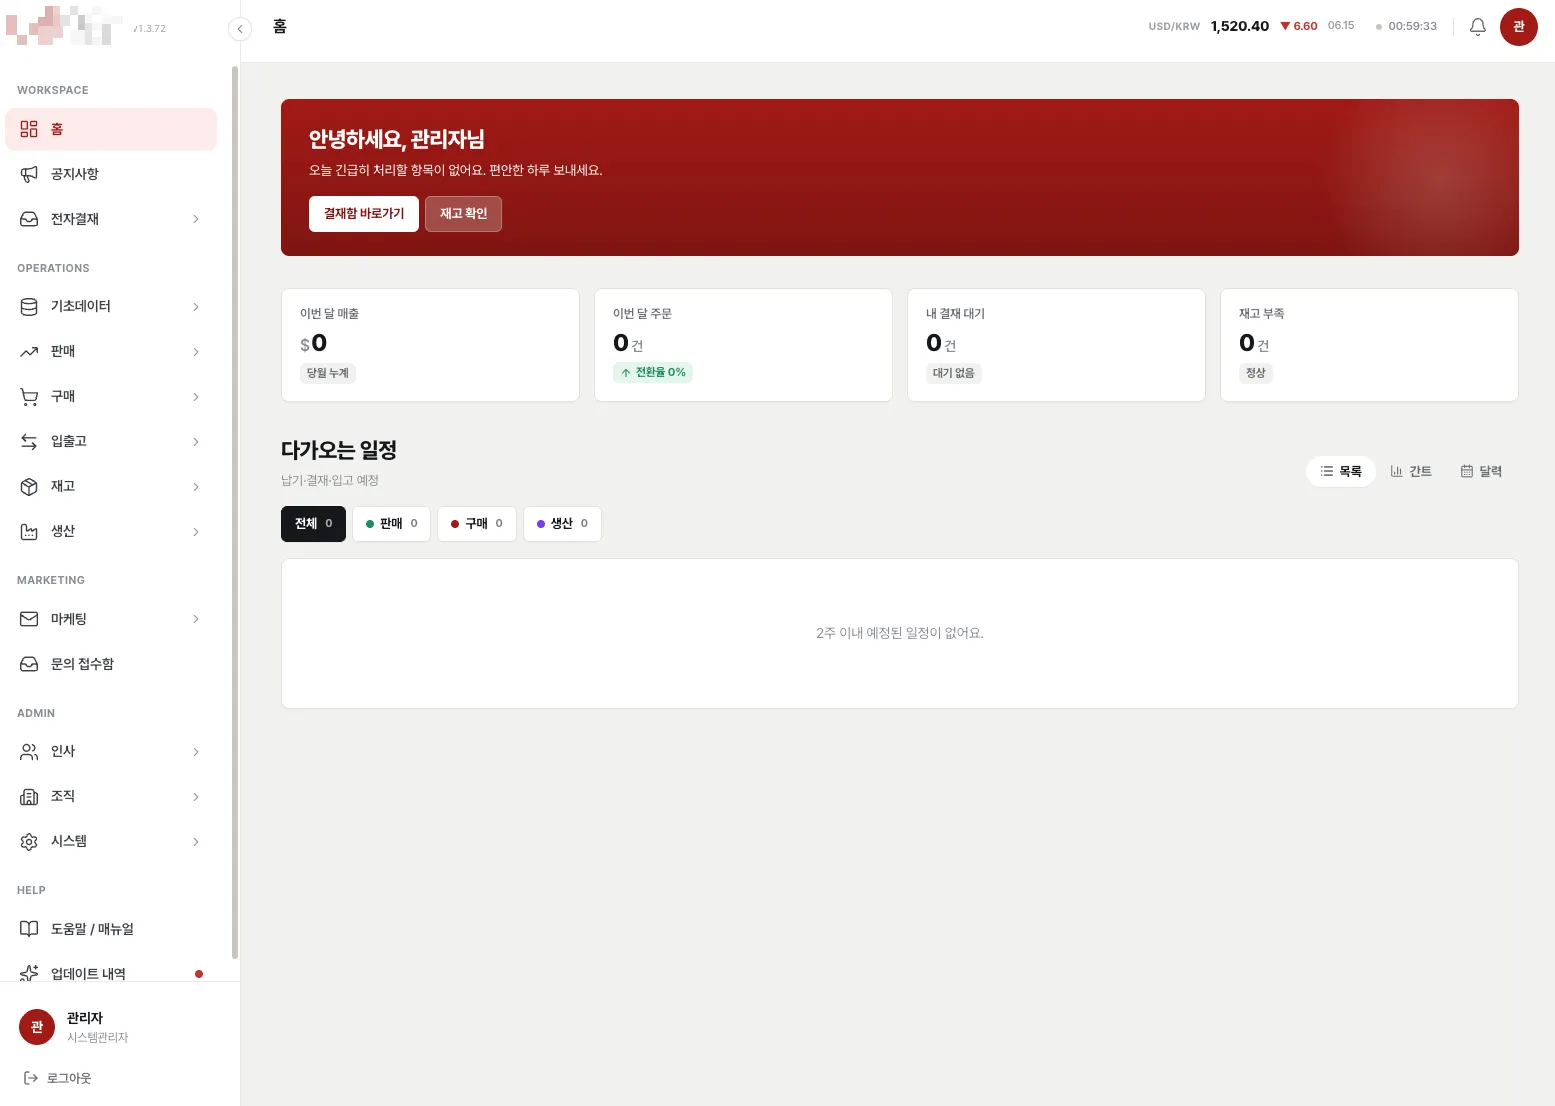
Task: Expand the 구매 submenu chevron
Action: pos(196,397)
